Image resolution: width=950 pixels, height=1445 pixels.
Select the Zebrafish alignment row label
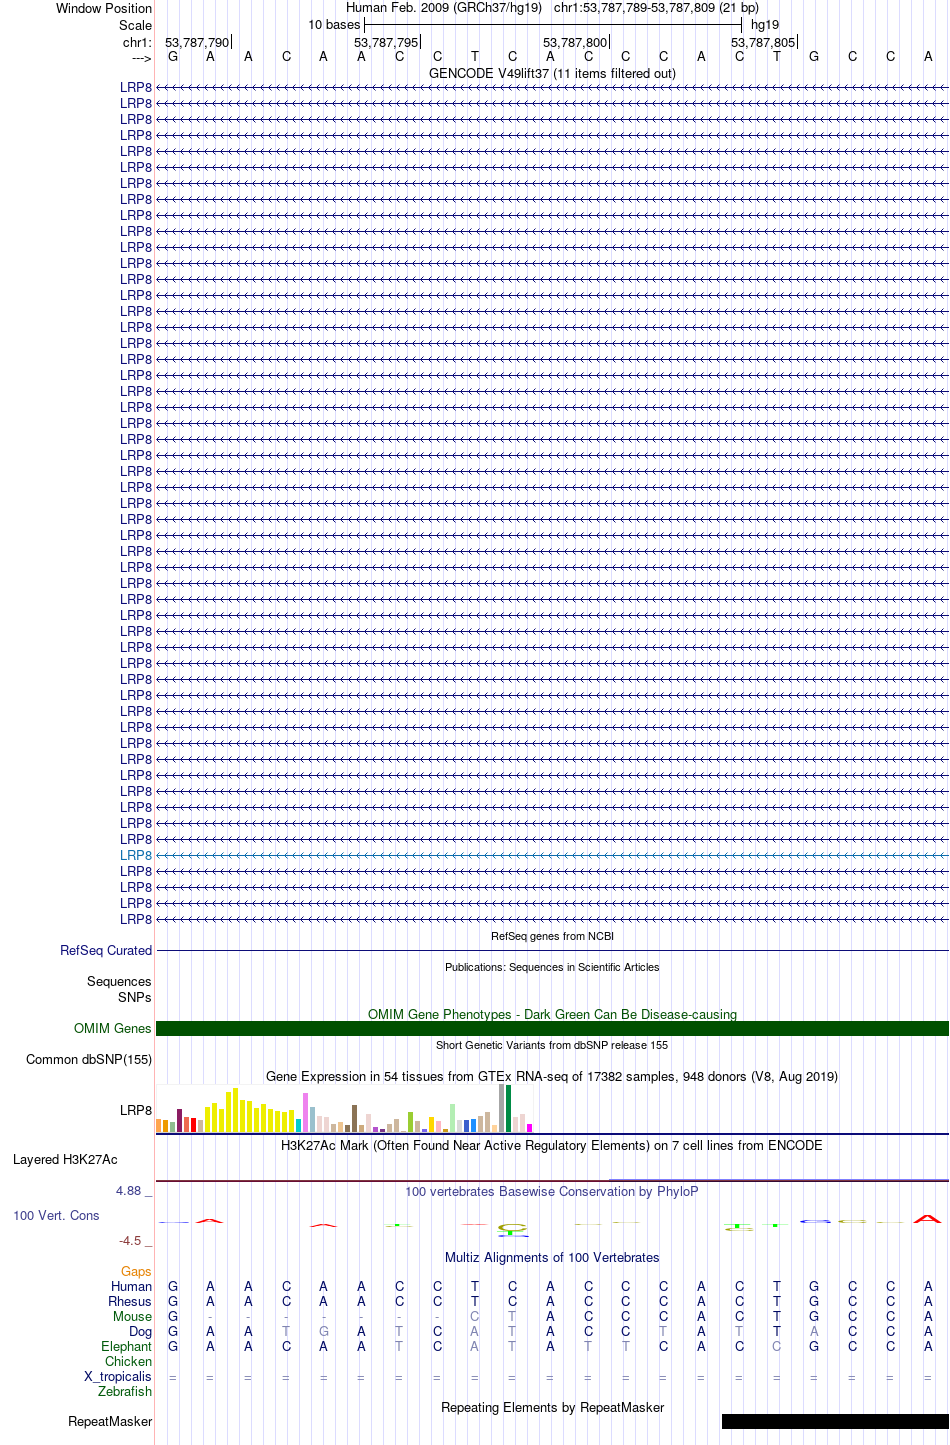coord(125,1391)
